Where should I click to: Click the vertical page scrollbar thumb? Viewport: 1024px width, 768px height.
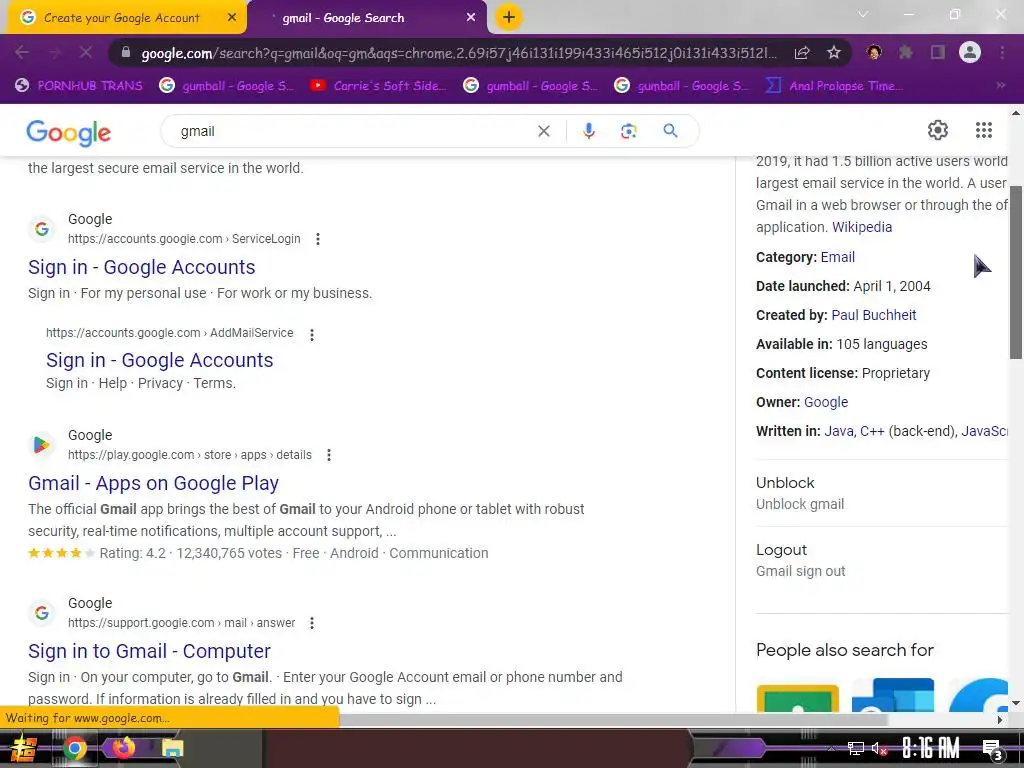tap(1016, 272)
